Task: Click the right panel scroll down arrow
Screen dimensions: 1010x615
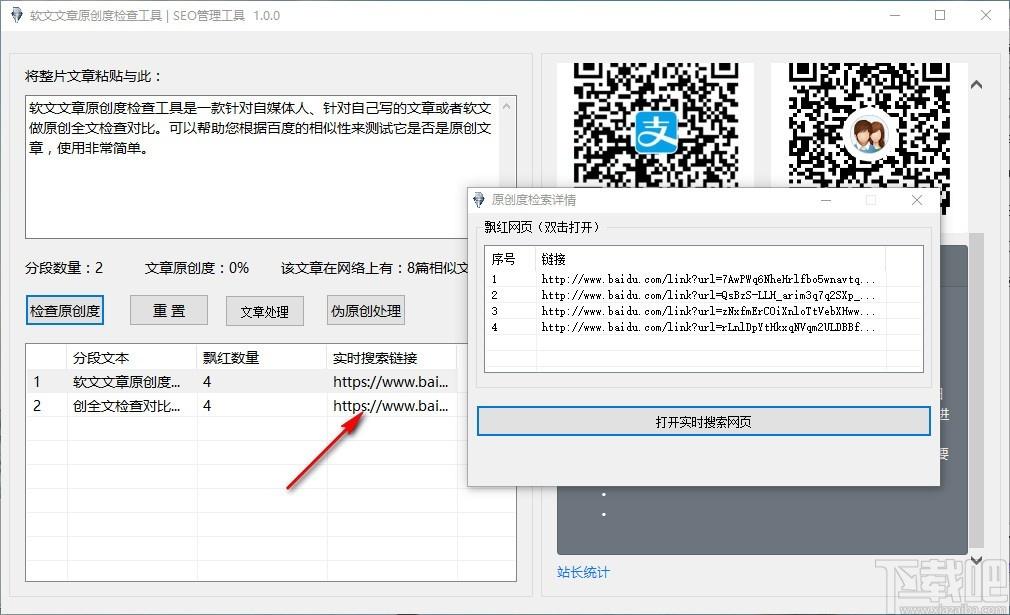Action: pyautogui.click(x=977, y=560)
